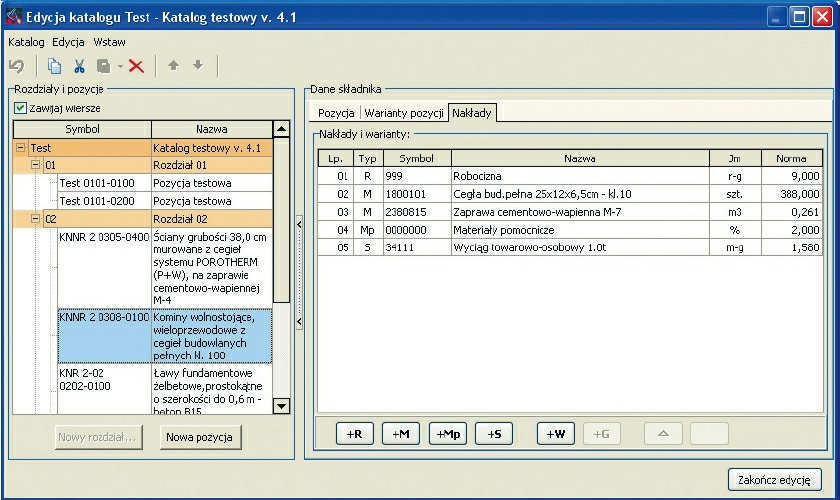
Task: Click the +W add variant button
Action: pos(556,434)
